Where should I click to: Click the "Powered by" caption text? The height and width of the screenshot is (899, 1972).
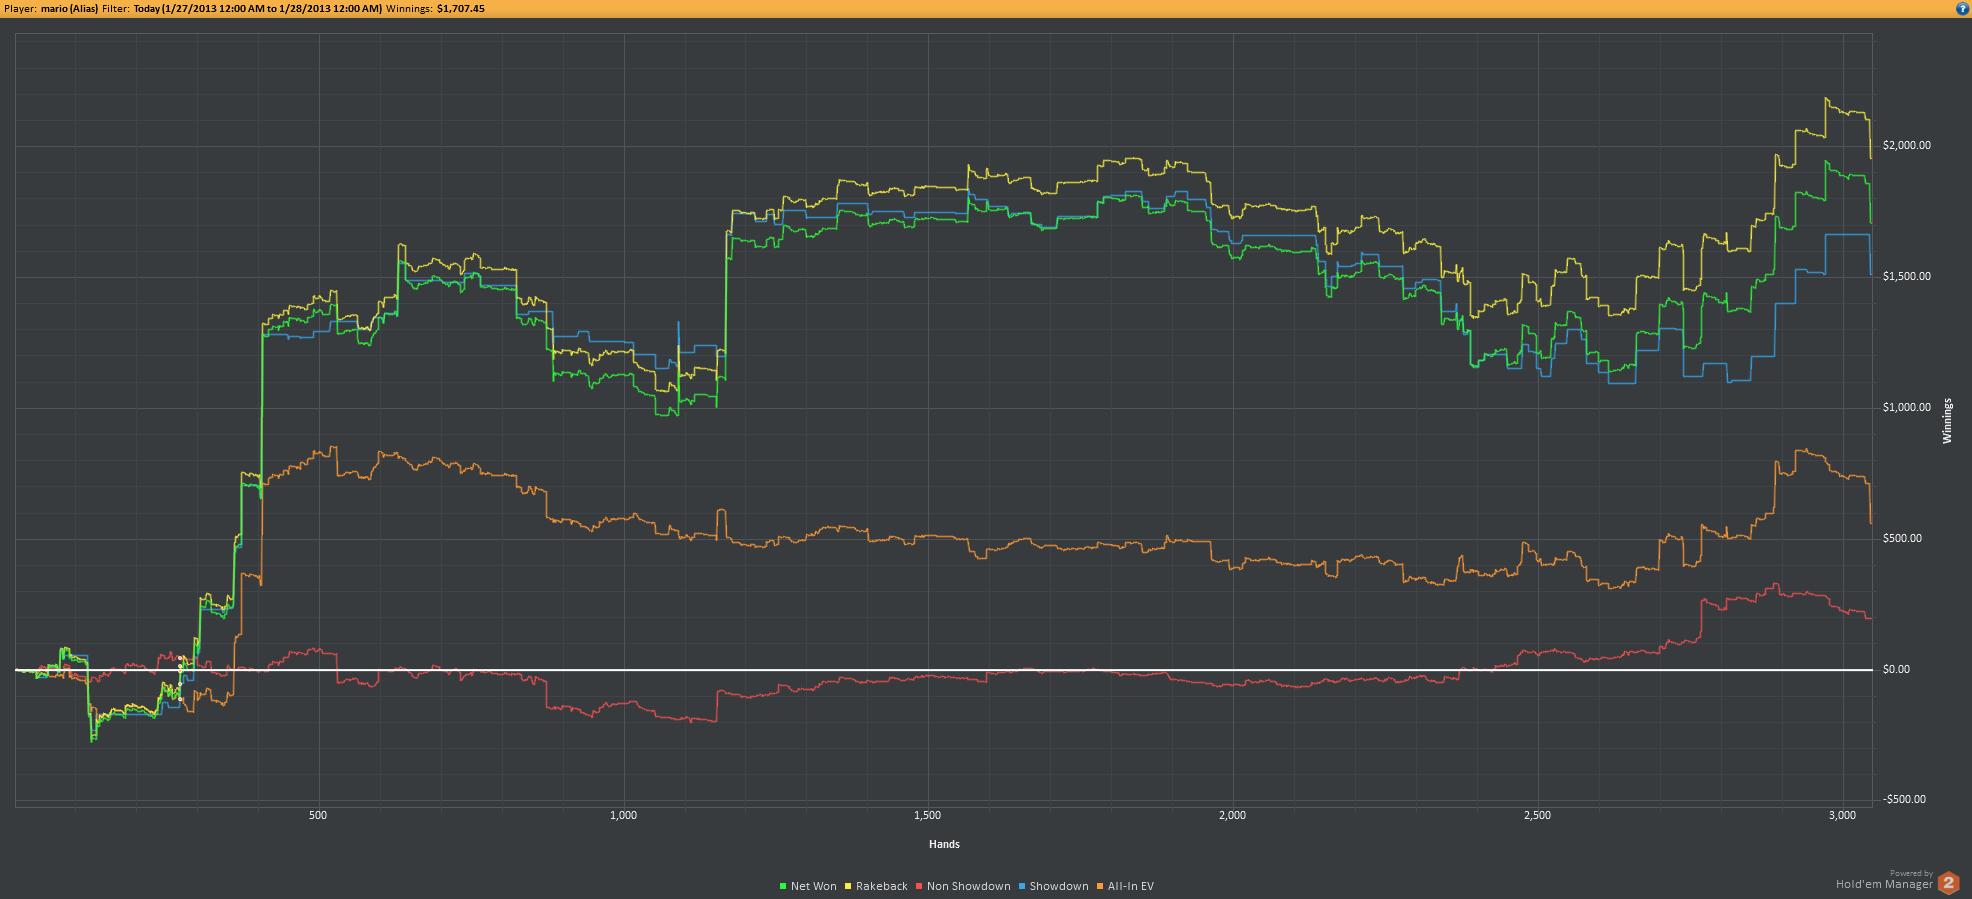1912,874
